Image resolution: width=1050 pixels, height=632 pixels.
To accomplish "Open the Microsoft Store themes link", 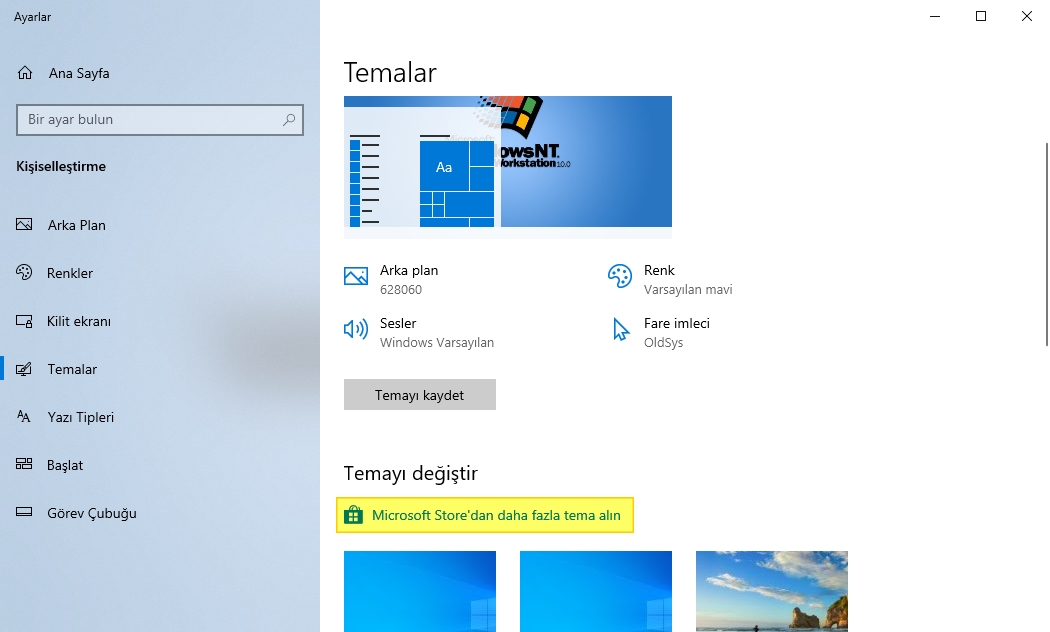I will click(x=485, y=515).
